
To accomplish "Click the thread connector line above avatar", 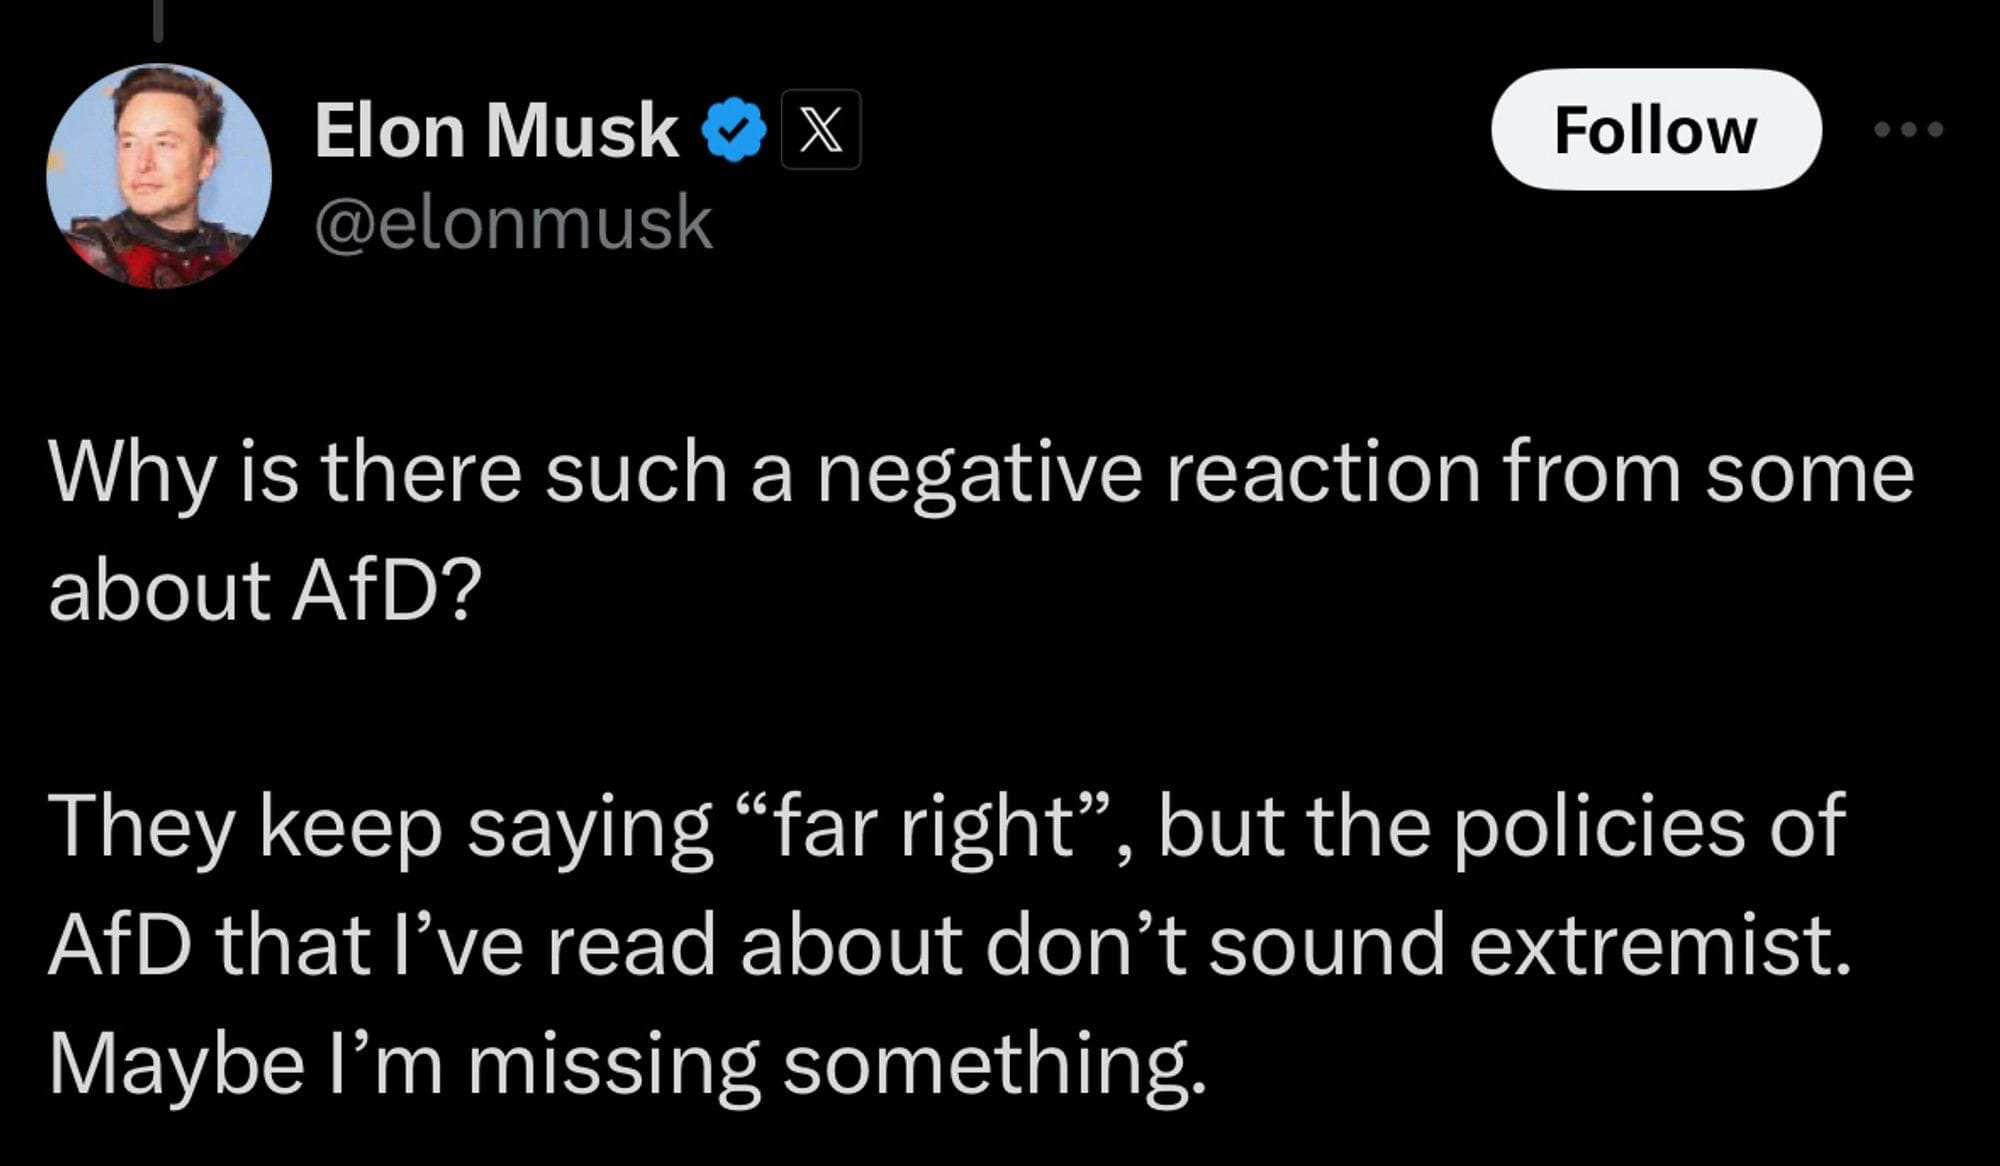I will click(x=158, y=22).
